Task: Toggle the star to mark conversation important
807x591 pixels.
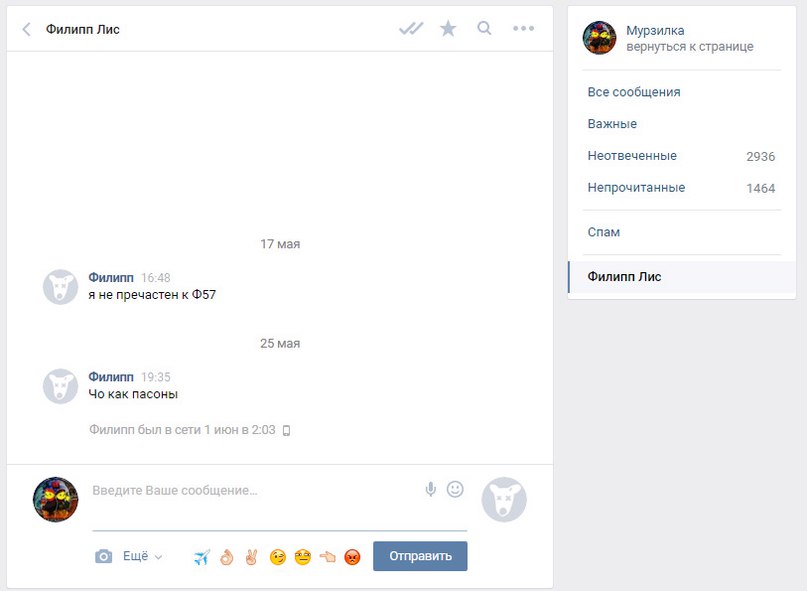Action: (448, 28)
